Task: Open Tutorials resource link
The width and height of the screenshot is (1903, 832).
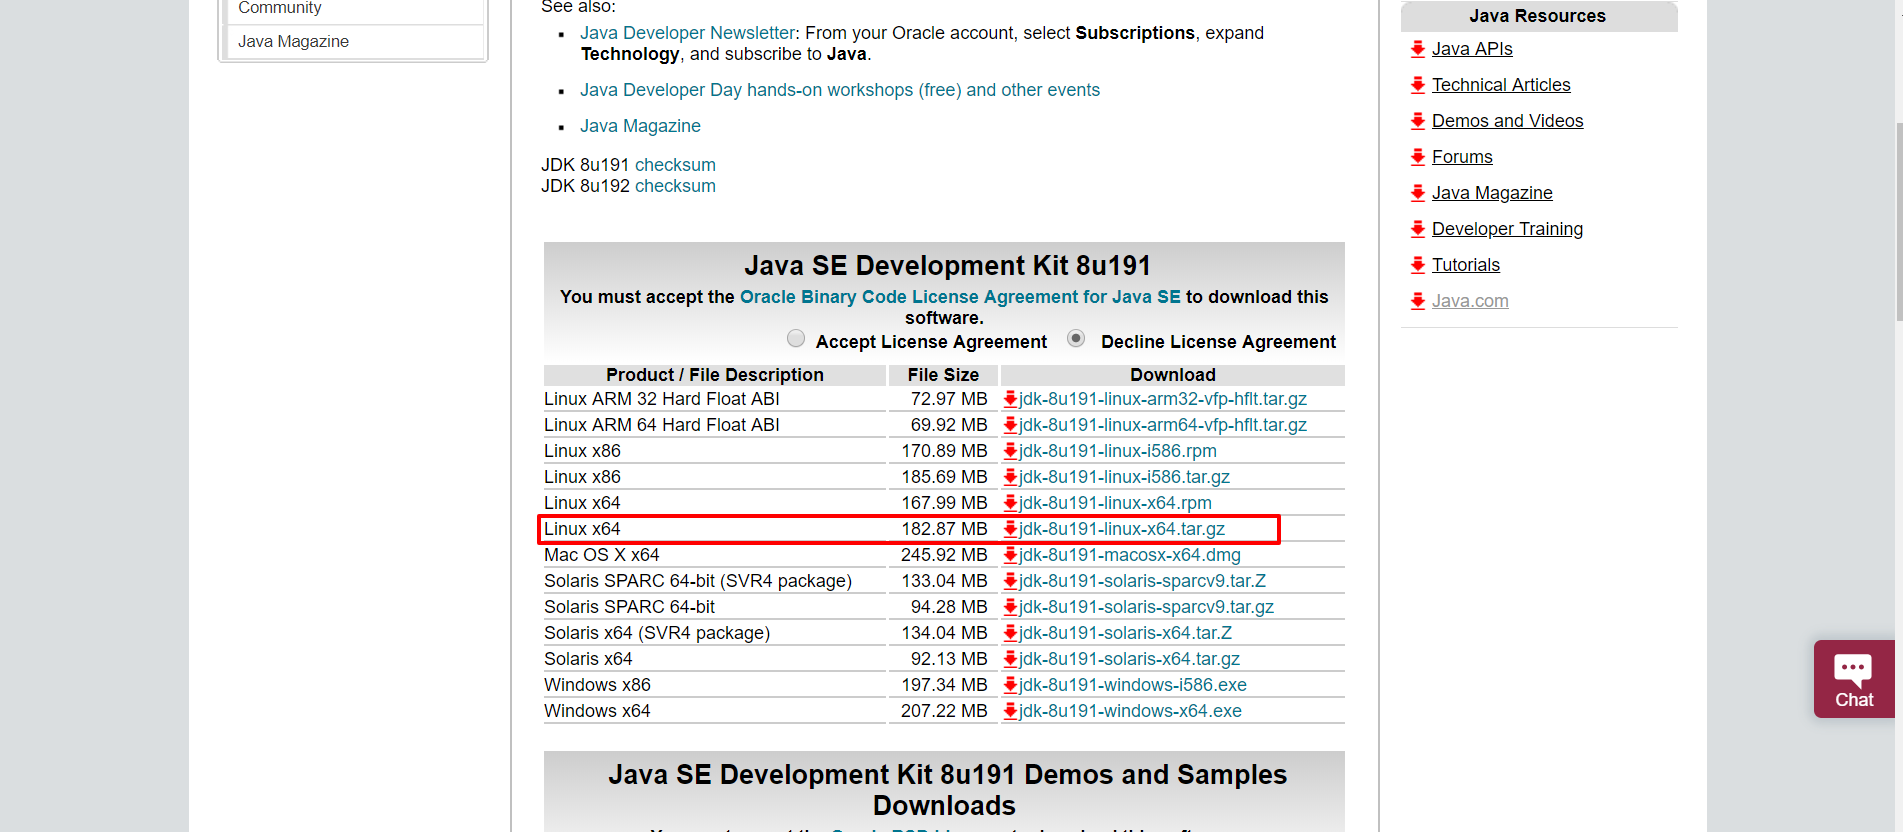Action: pyautogui.click(x=1466, y=265)
